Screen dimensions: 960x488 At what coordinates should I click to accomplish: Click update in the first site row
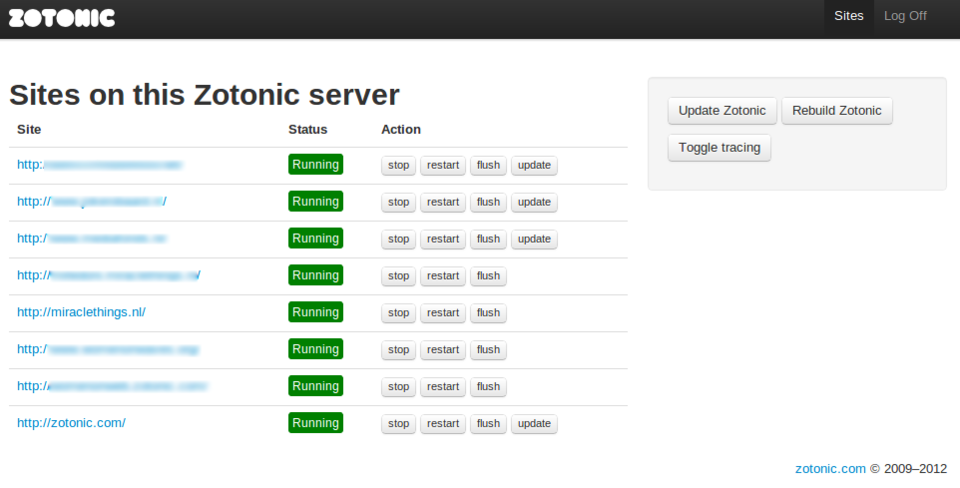pos(534,165)
